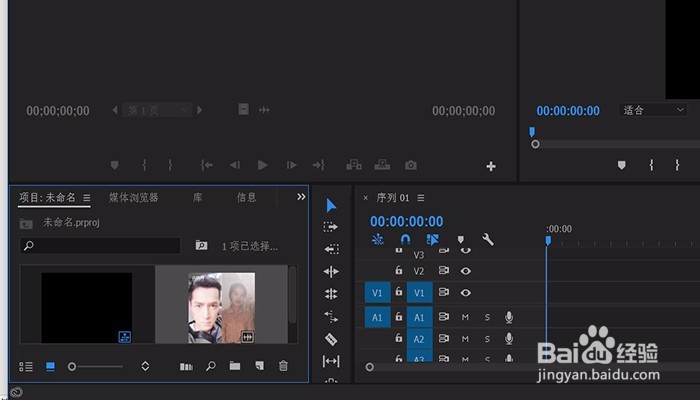700x400 pixels.
Task: Toggle lock on A2 track
Action: [x=399, y=338]
